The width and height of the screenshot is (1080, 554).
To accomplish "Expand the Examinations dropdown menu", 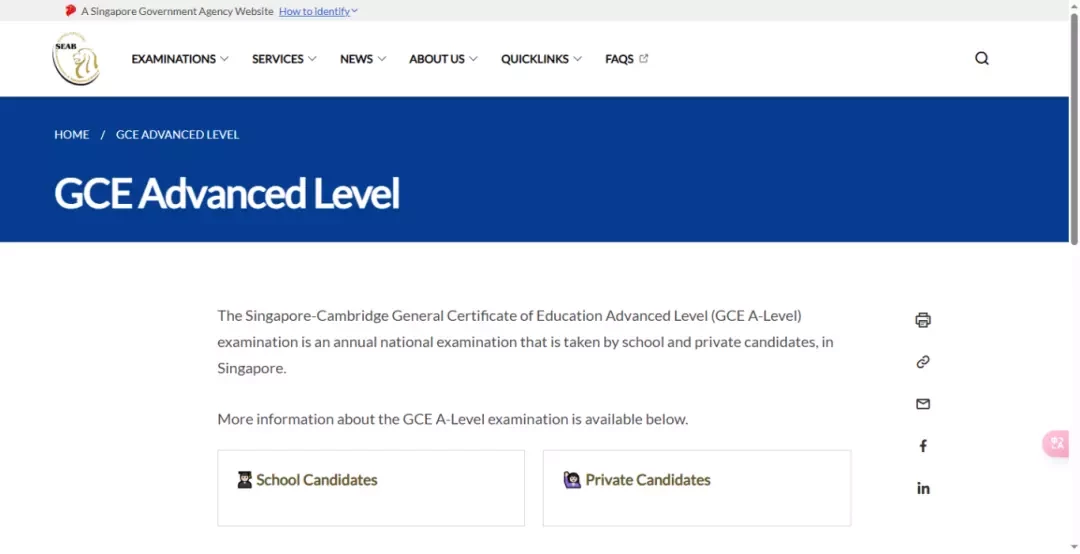I will coord(180,59).
